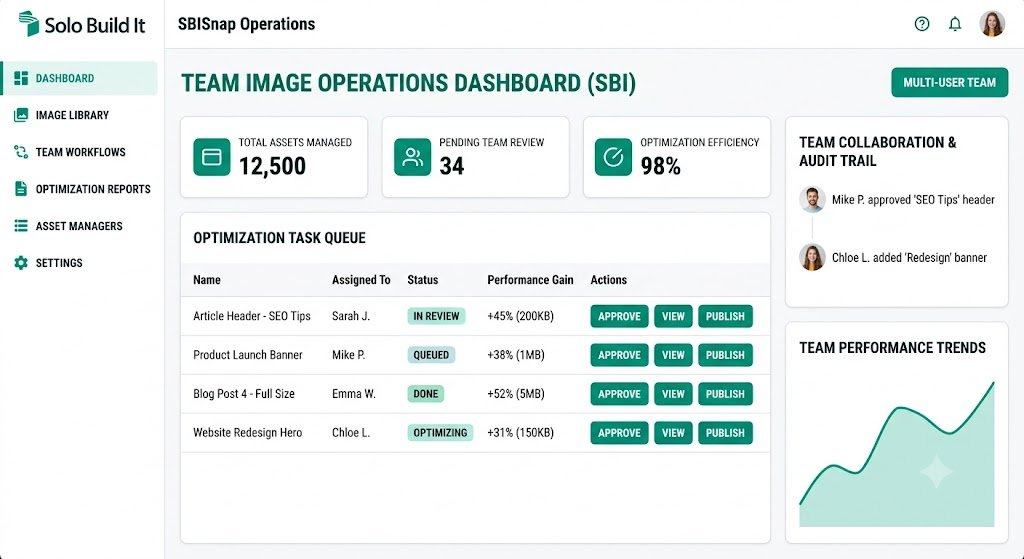Click the Performance Gain column header
This screenshot has width=1024, height=559.
(x=530, y=280)
